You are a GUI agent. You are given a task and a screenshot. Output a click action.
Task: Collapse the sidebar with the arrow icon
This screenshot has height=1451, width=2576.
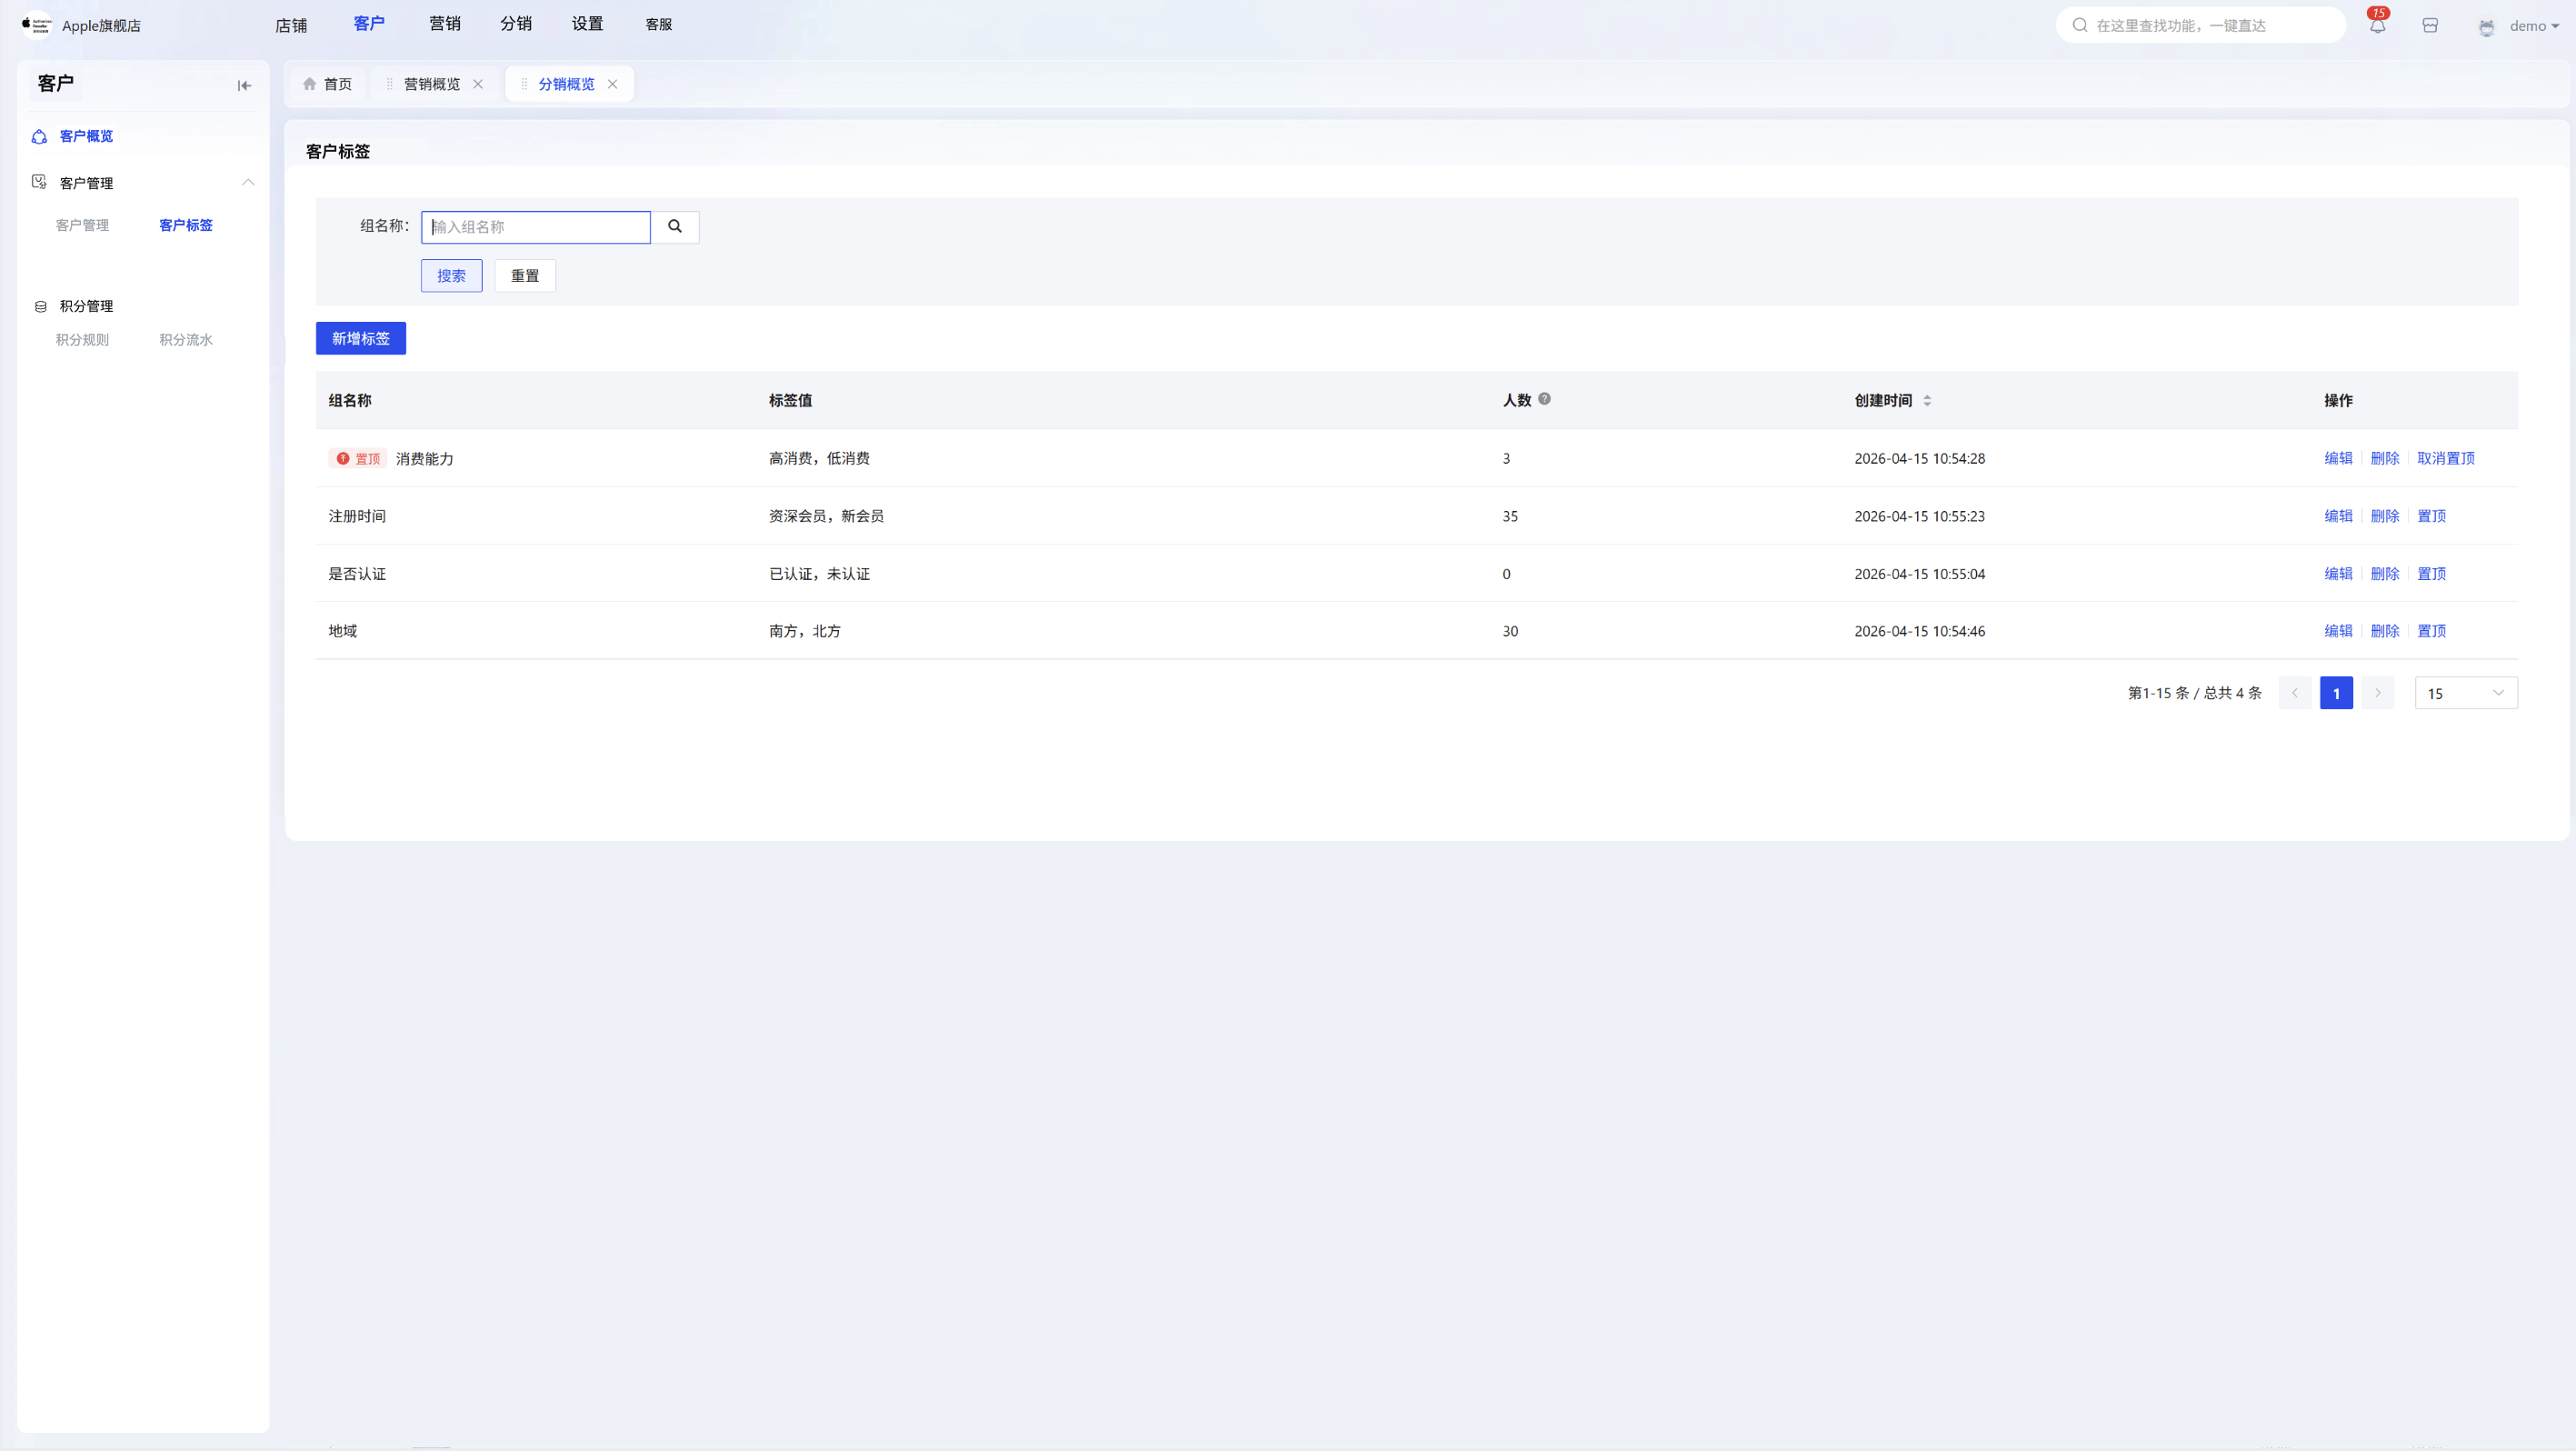click(x=244, y=85)
